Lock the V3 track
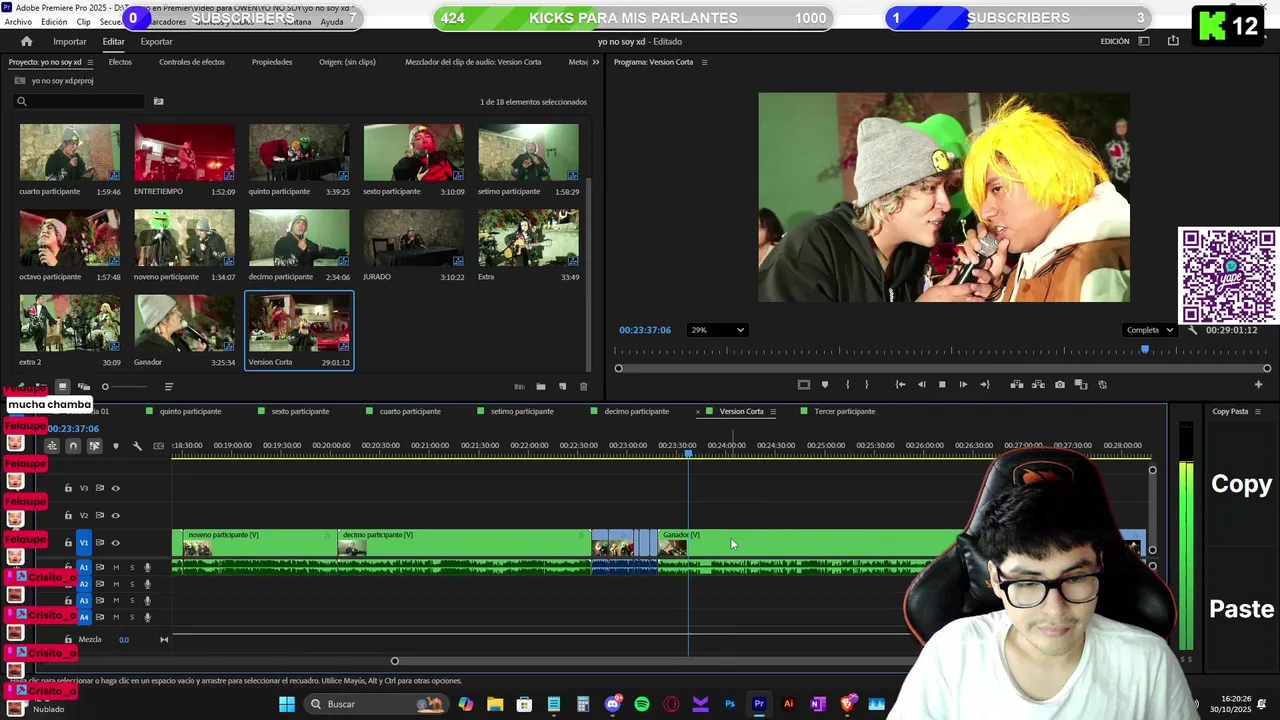The width and height of the screenshot is (1280, 720). pyautogui.click(x=68, y=488)
